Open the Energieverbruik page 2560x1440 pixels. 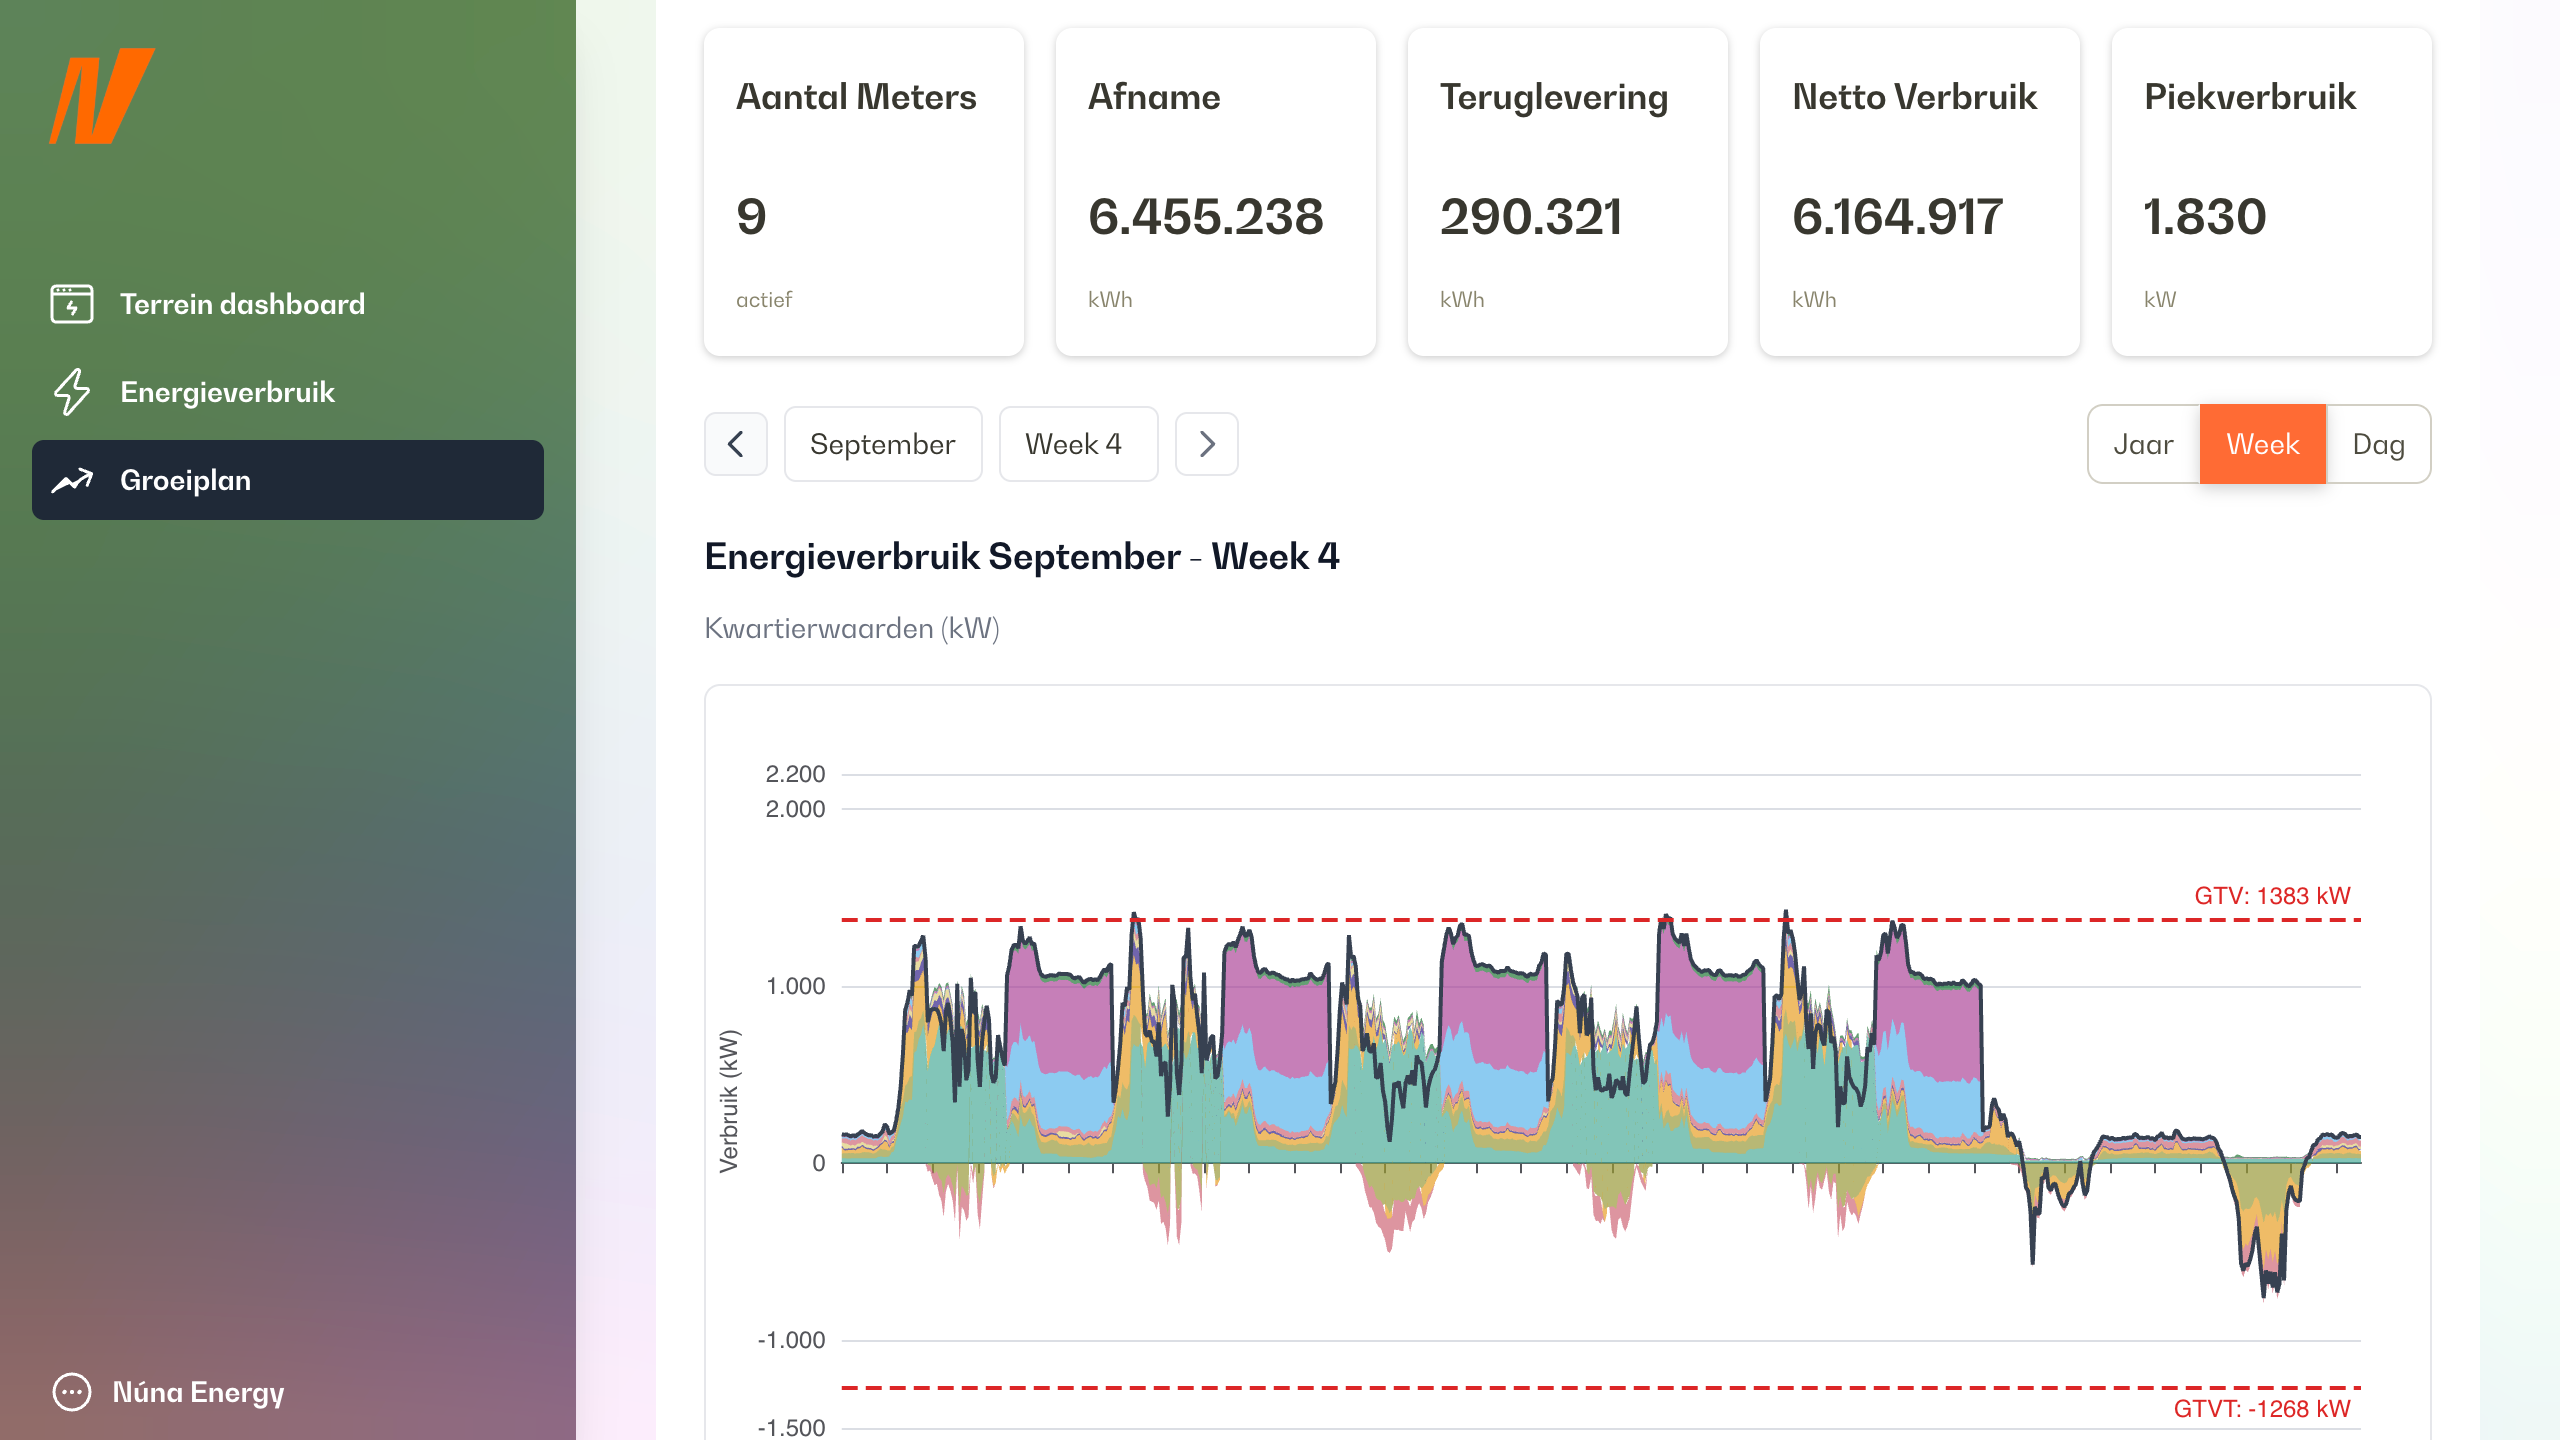pyautogui.click(x=227, y=392)
